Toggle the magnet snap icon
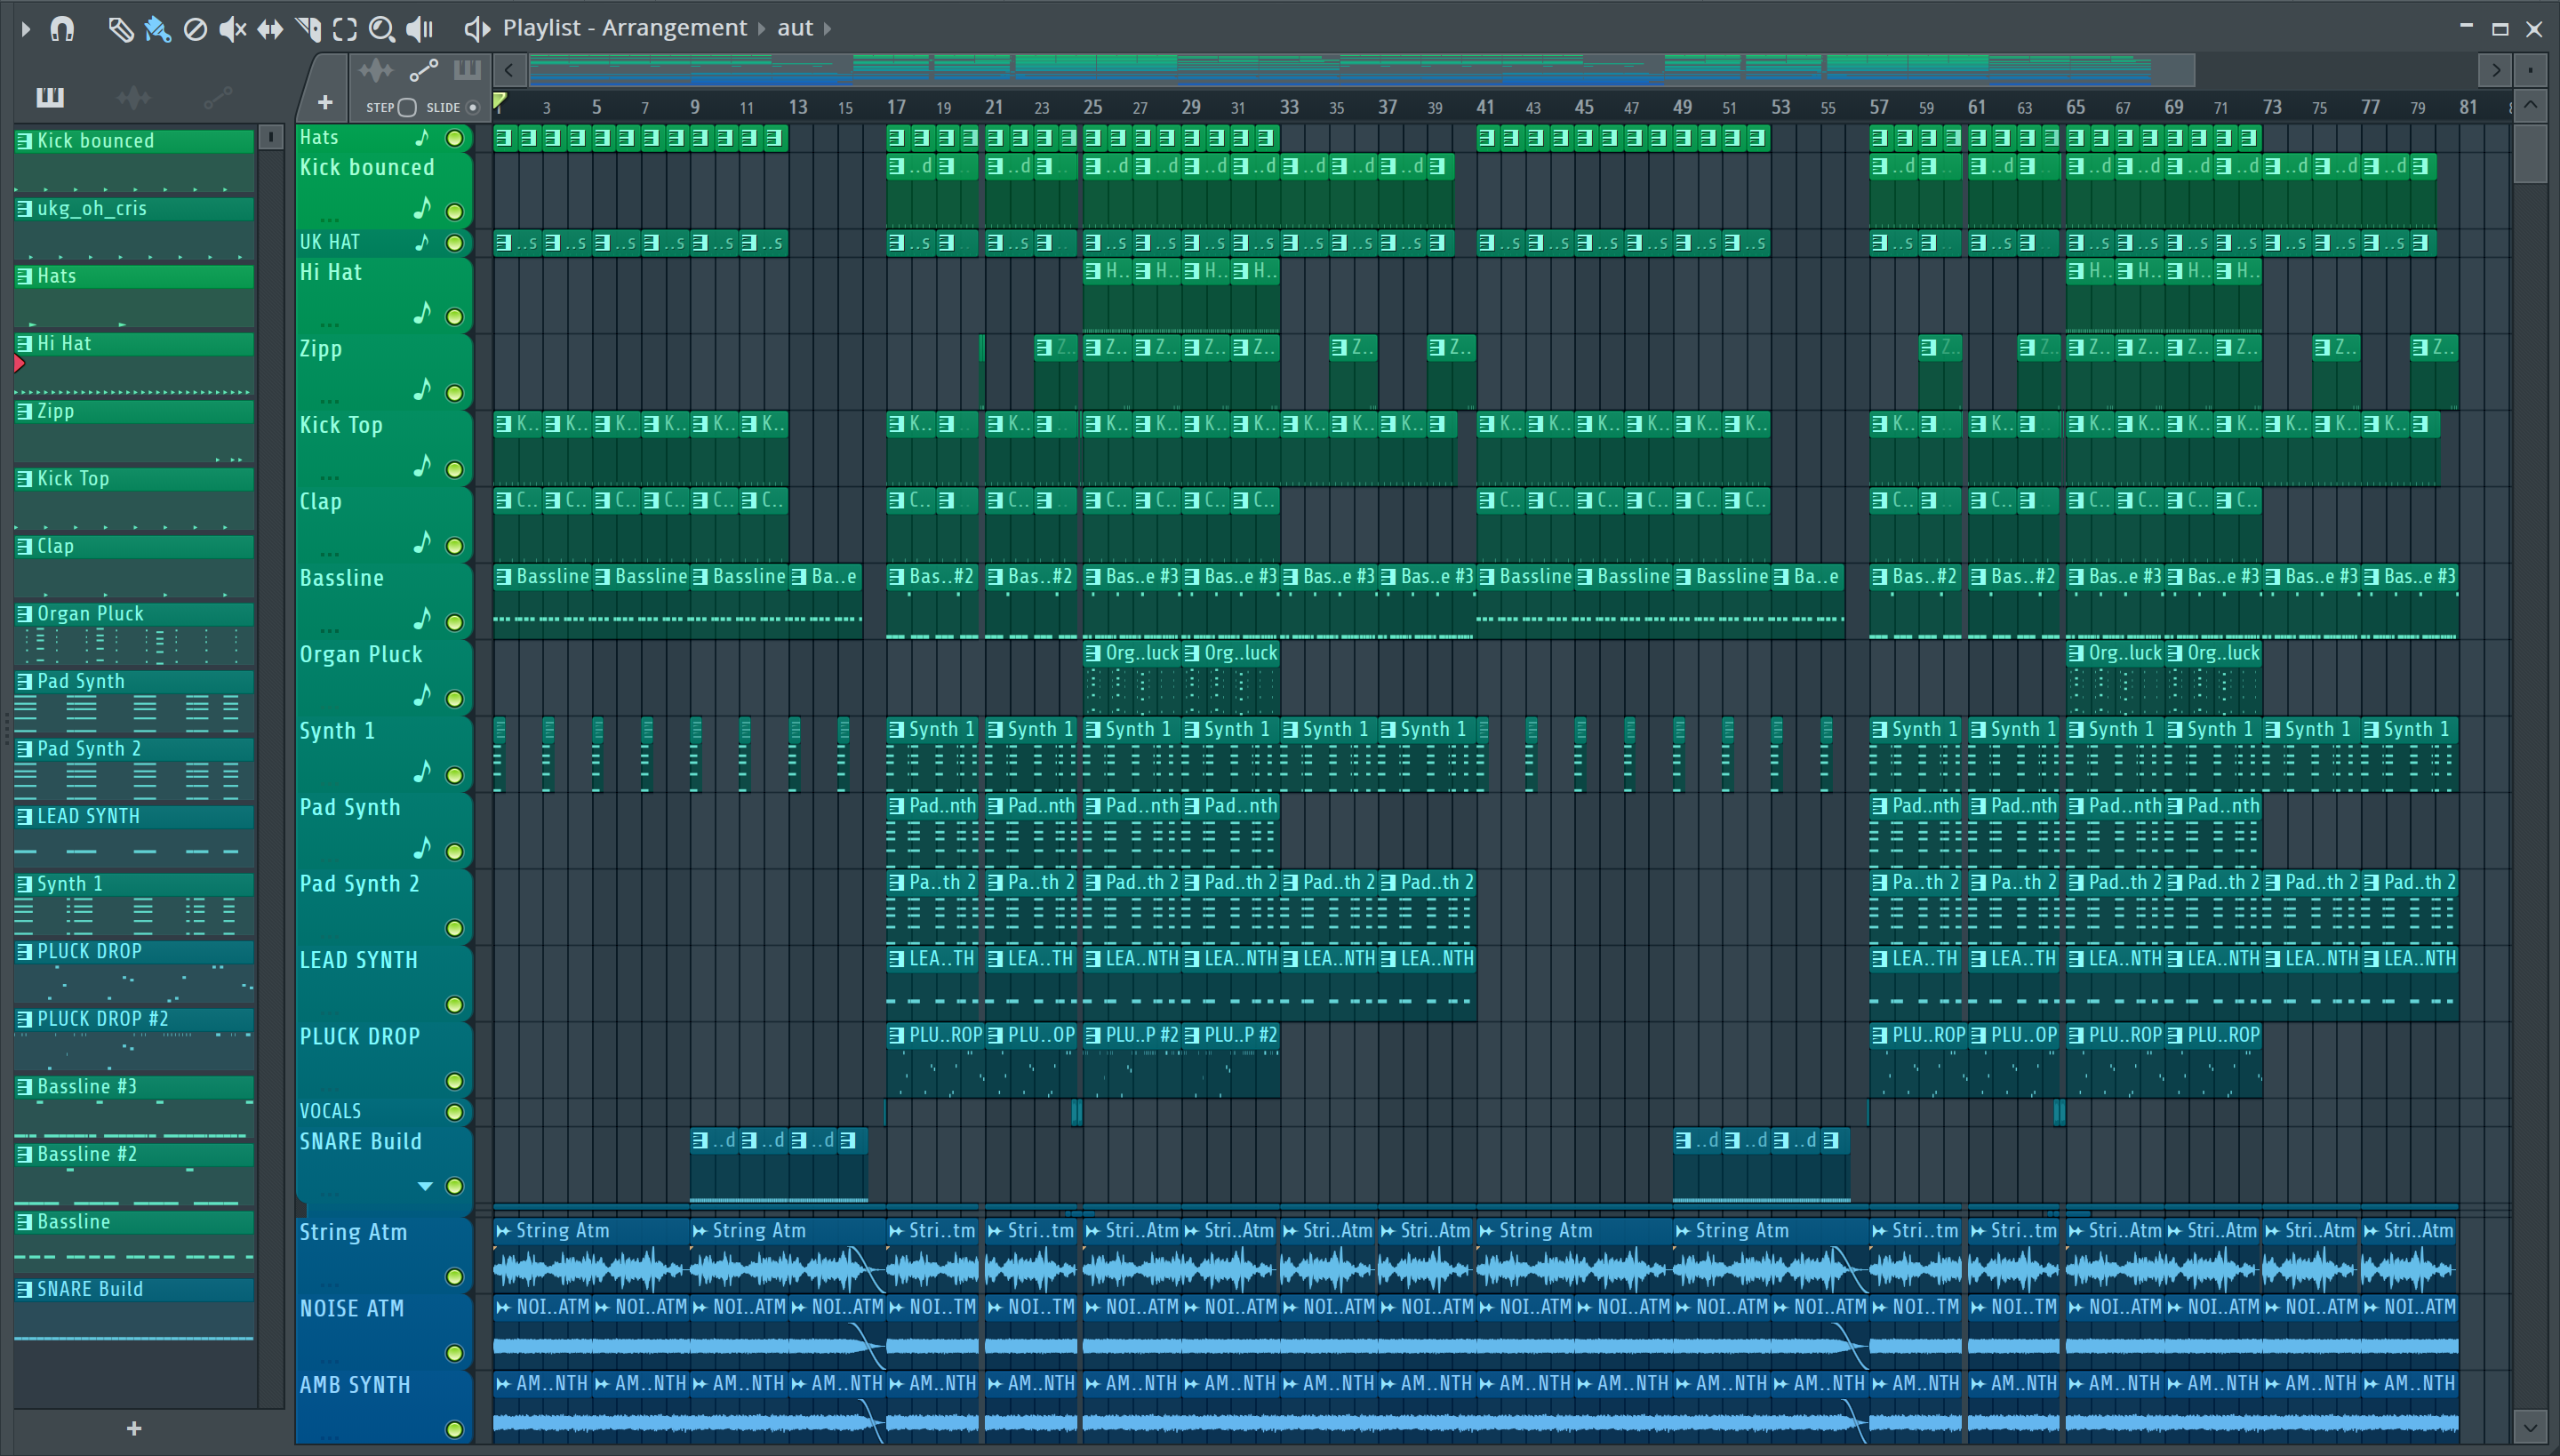 click(62, 29)
